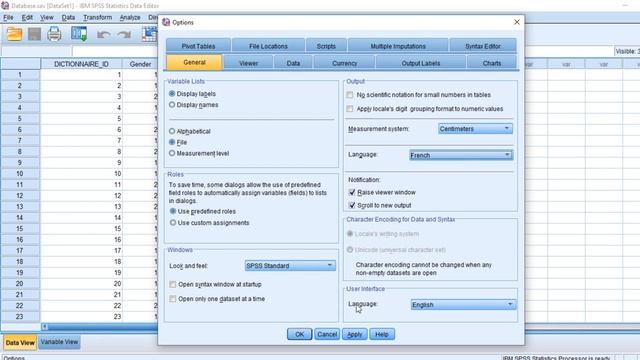Switch to the Scripts tab

coord(326,46)
